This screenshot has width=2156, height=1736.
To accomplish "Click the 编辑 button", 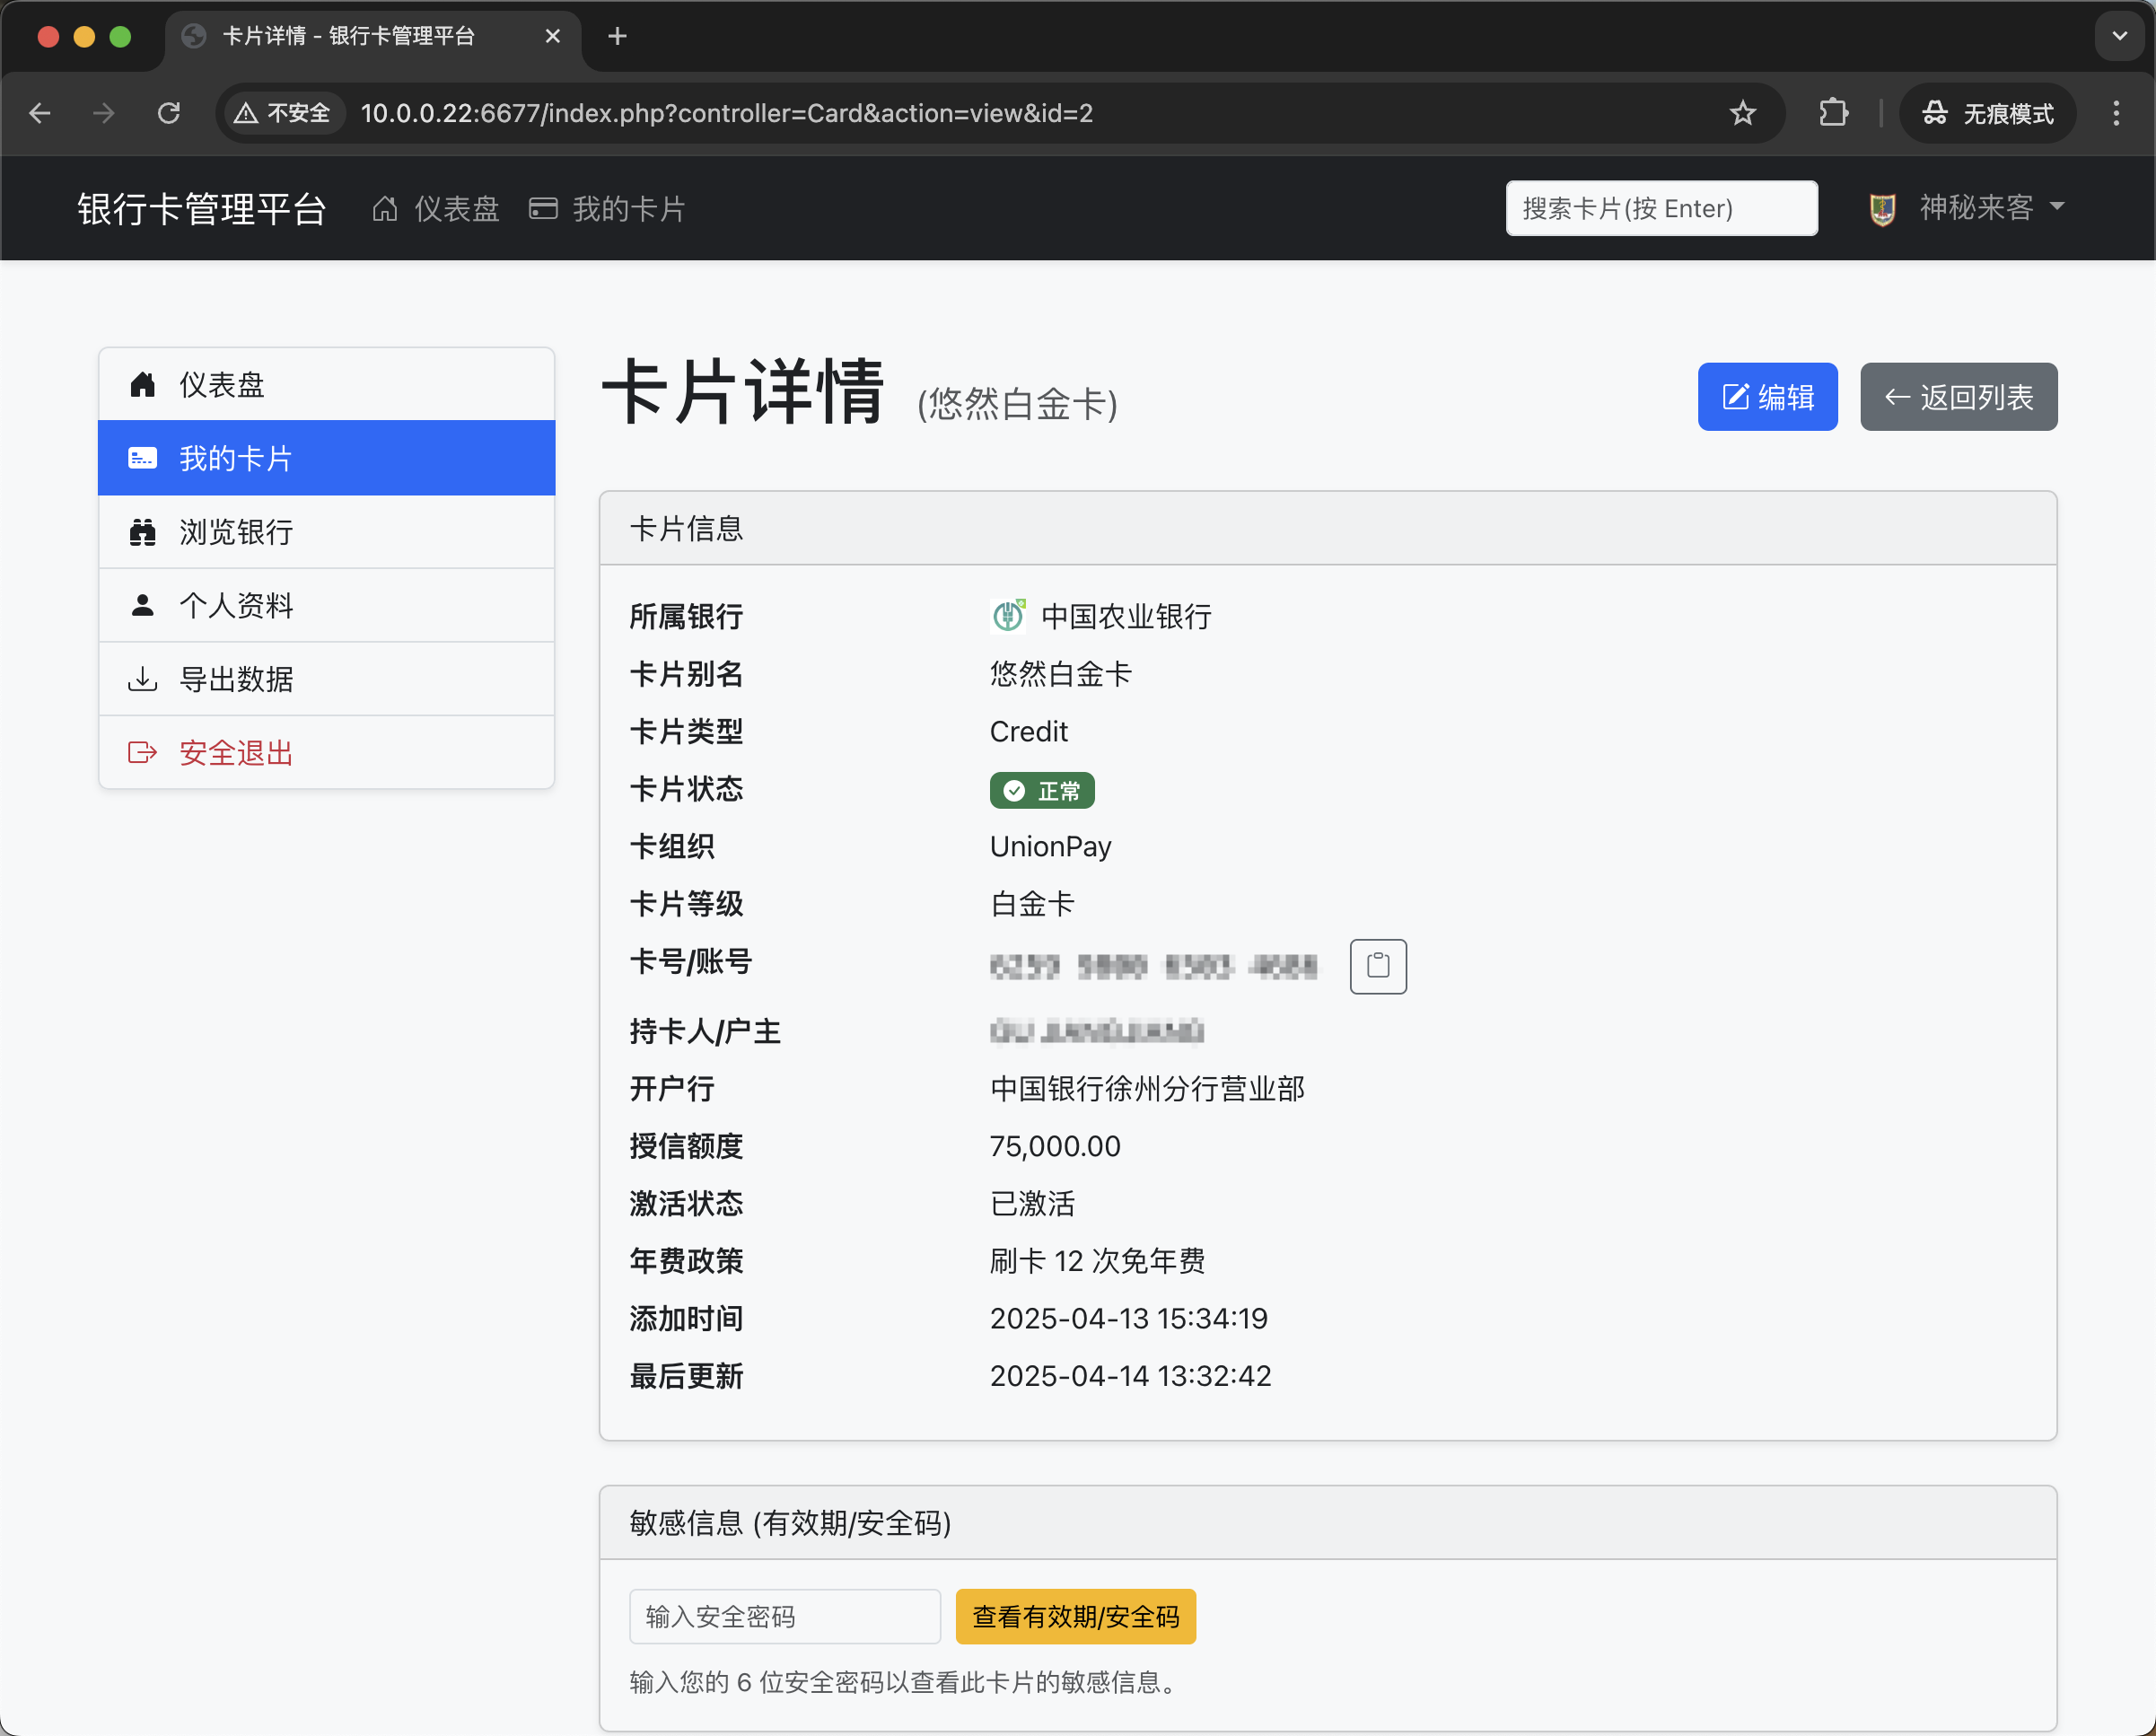I will coord(1767,397).
